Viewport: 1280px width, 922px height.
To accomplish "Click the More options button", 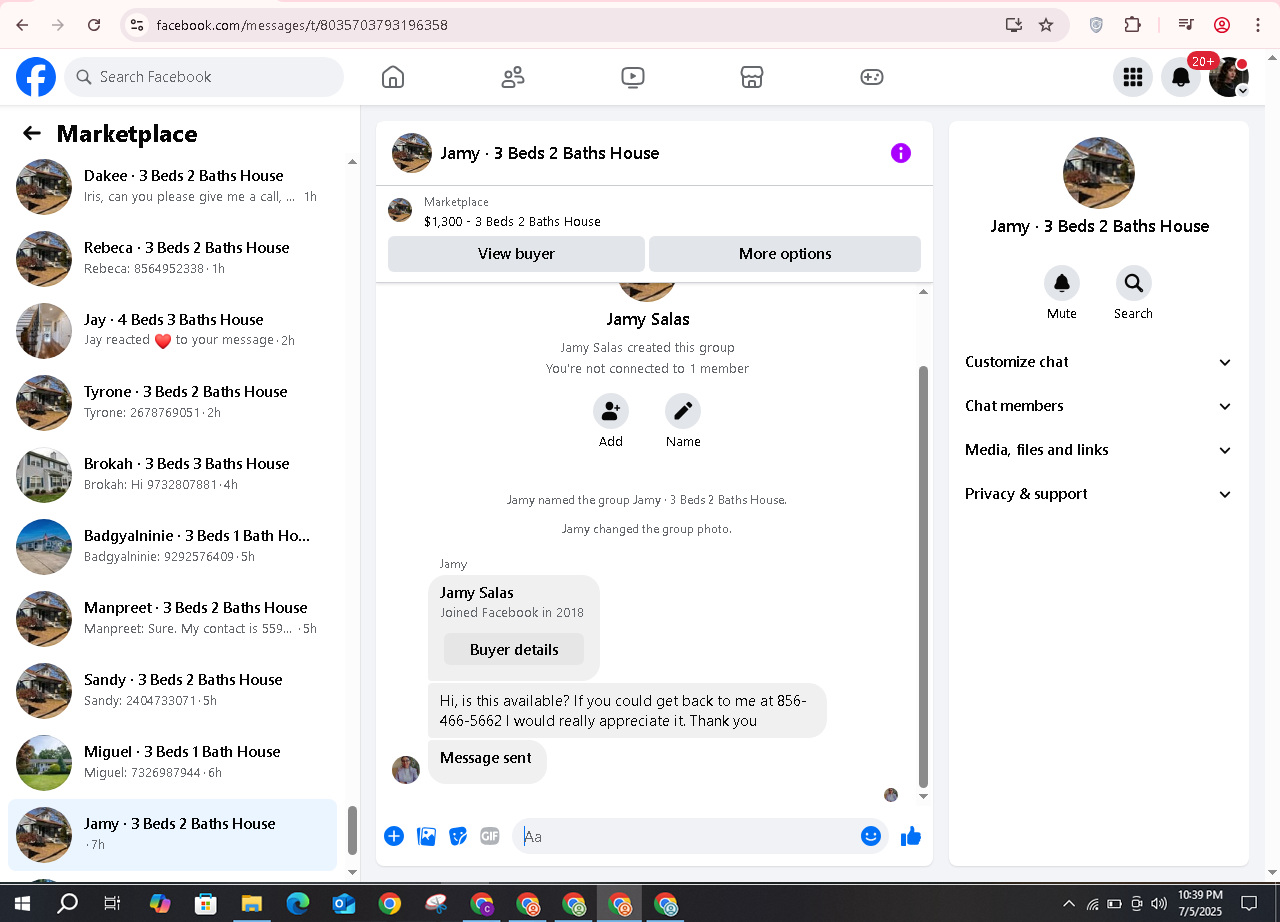I will 785,254.
